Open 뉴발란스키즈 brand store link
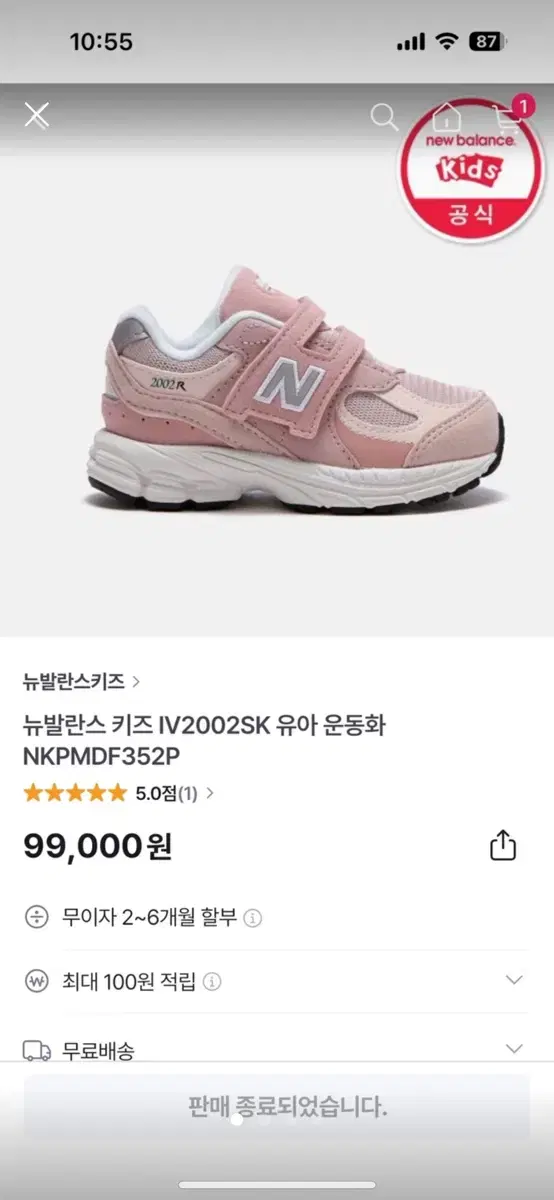The width and height of the screenshot is (554, 1200). click(x=81, y=682)
